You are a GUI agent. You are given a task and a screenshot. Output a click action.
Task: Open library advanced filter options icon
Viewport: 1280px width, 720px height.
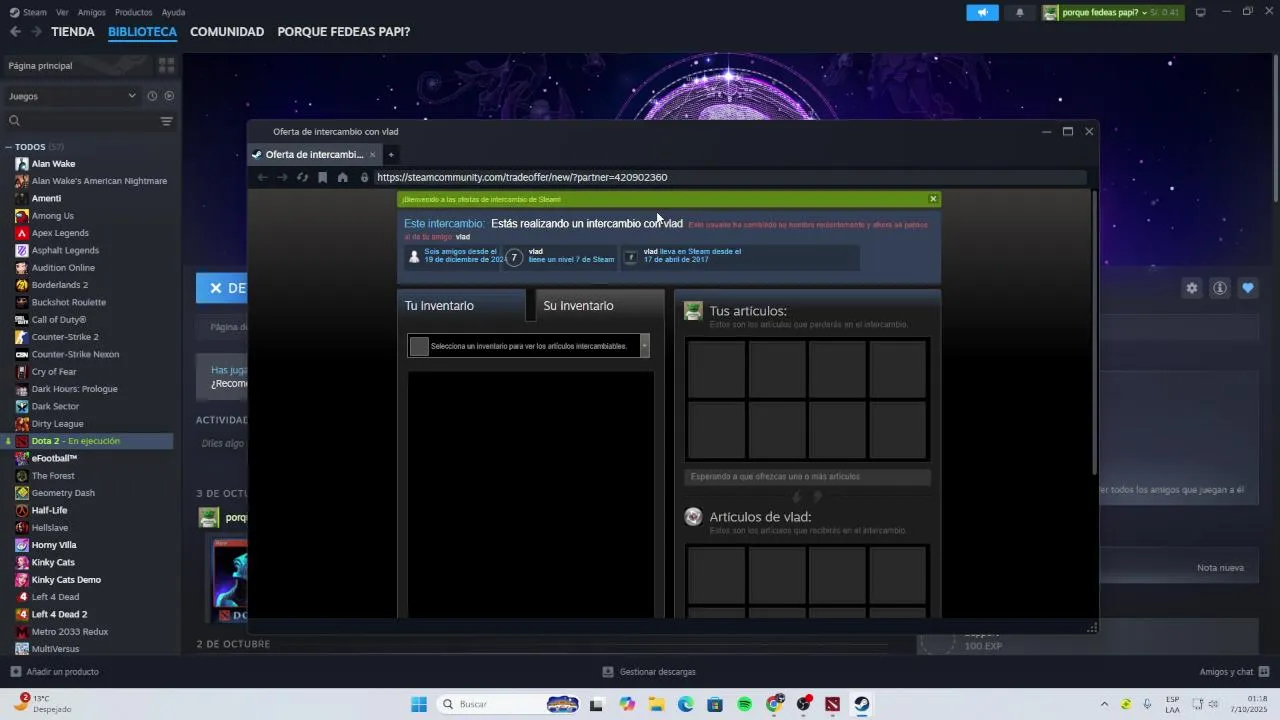(166, 121)
